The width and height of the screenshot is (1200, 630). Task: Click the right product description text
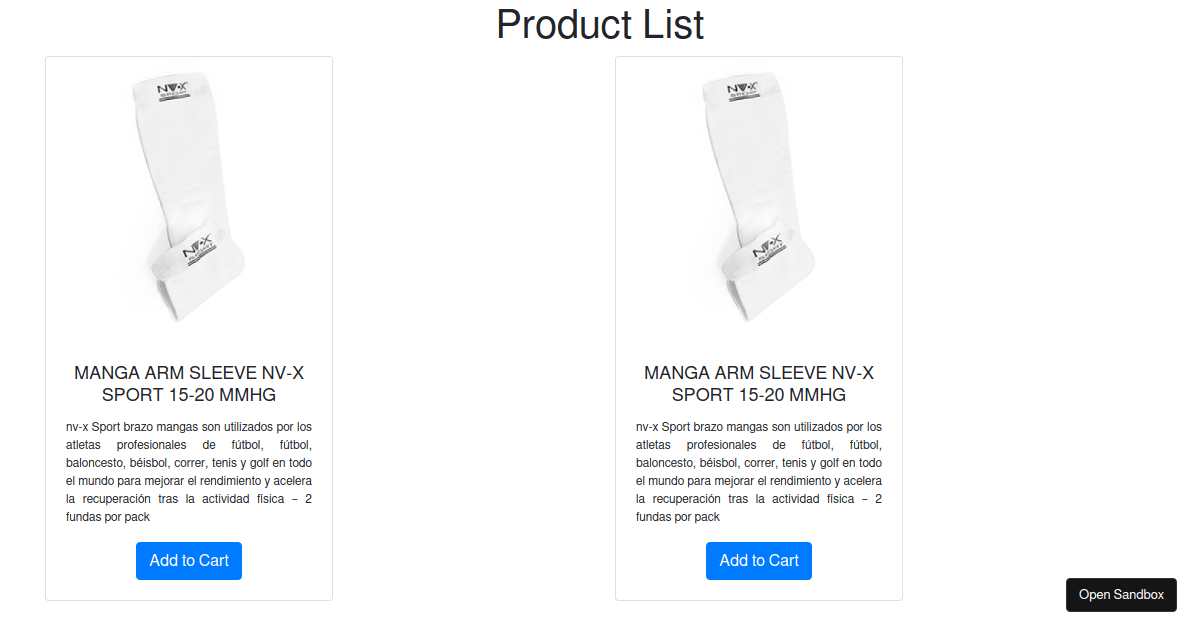pos(758,470)
